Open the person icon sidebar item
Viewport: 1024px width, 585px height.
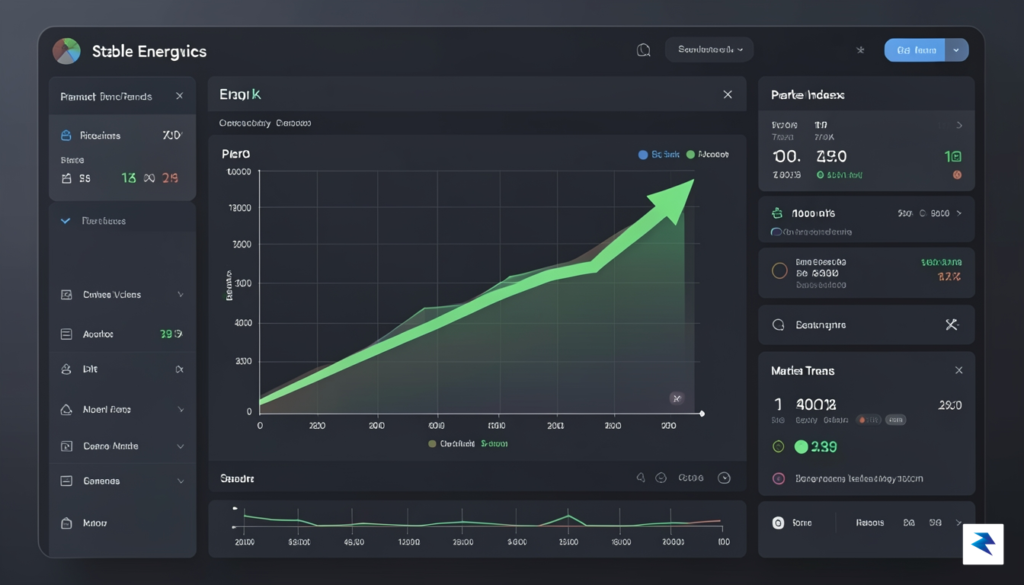[121, 369]
